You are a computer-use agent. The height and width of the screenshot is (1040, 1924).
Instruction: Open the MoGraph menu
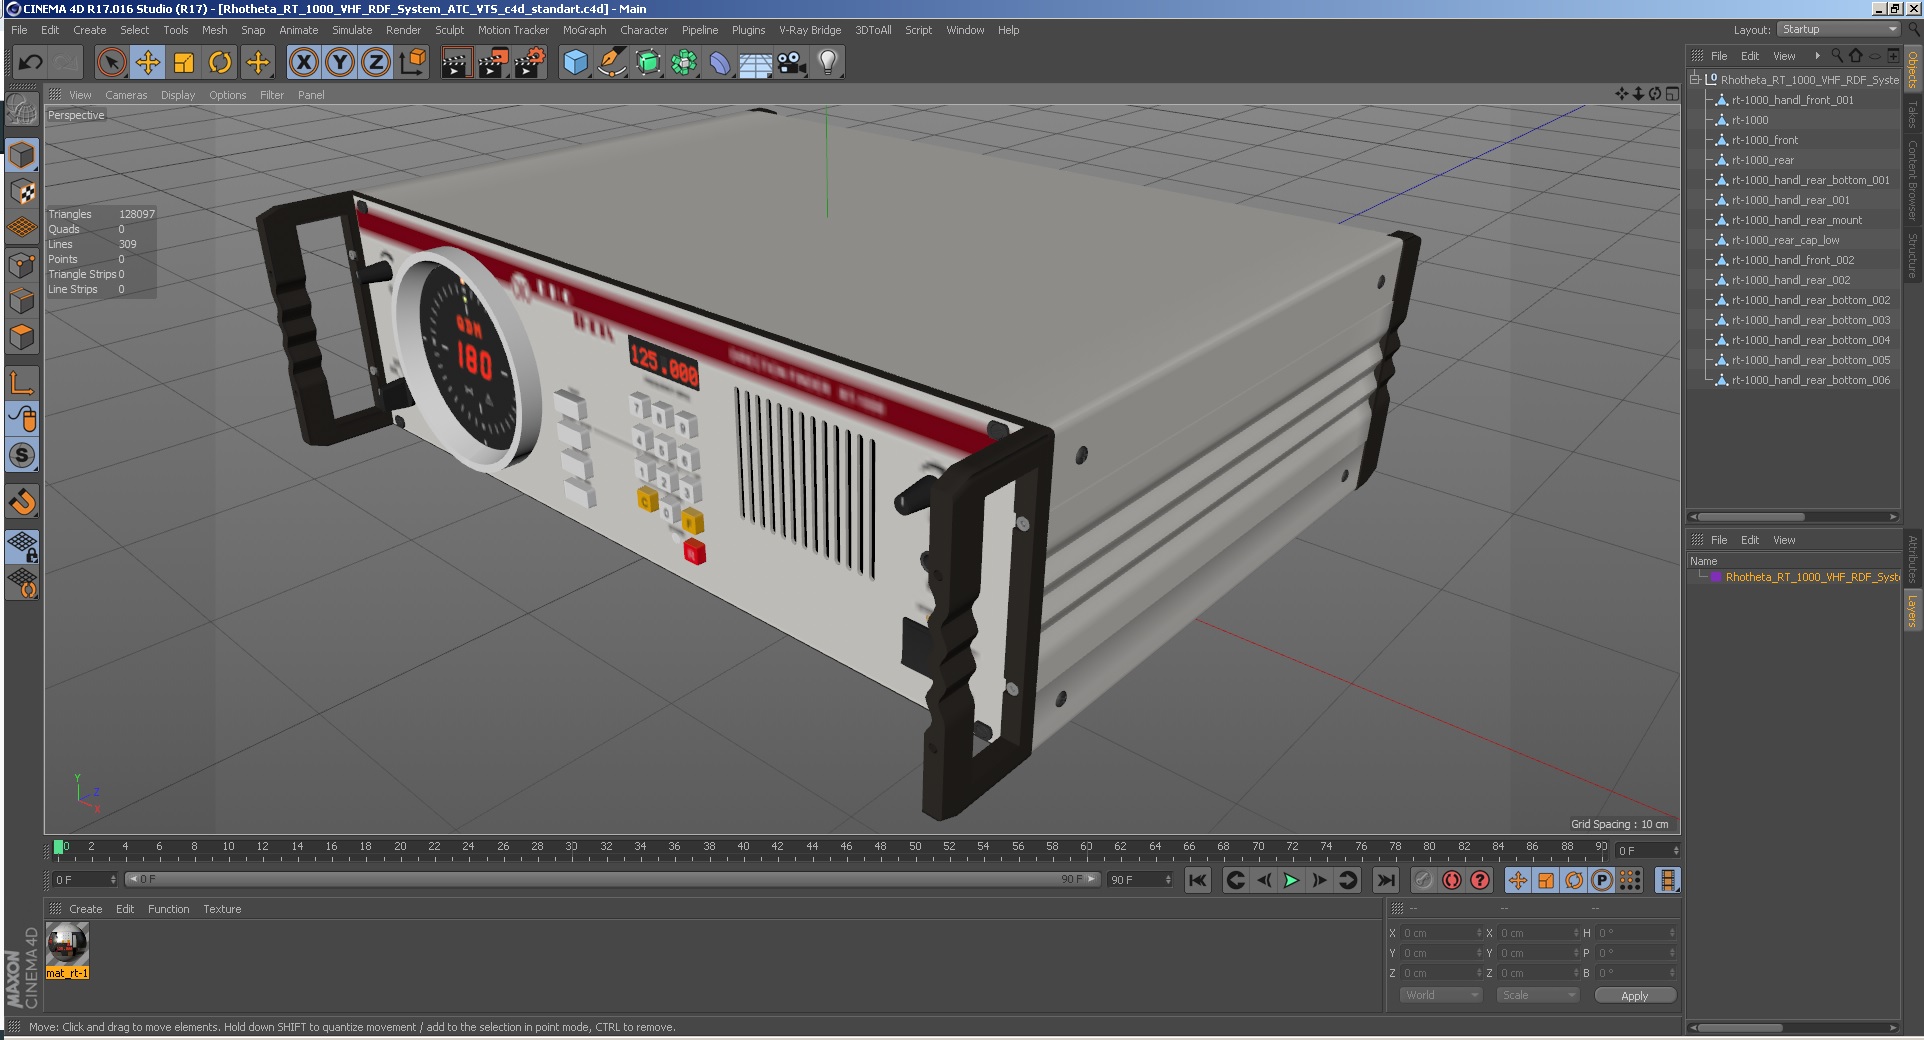[x=584, y=30]
